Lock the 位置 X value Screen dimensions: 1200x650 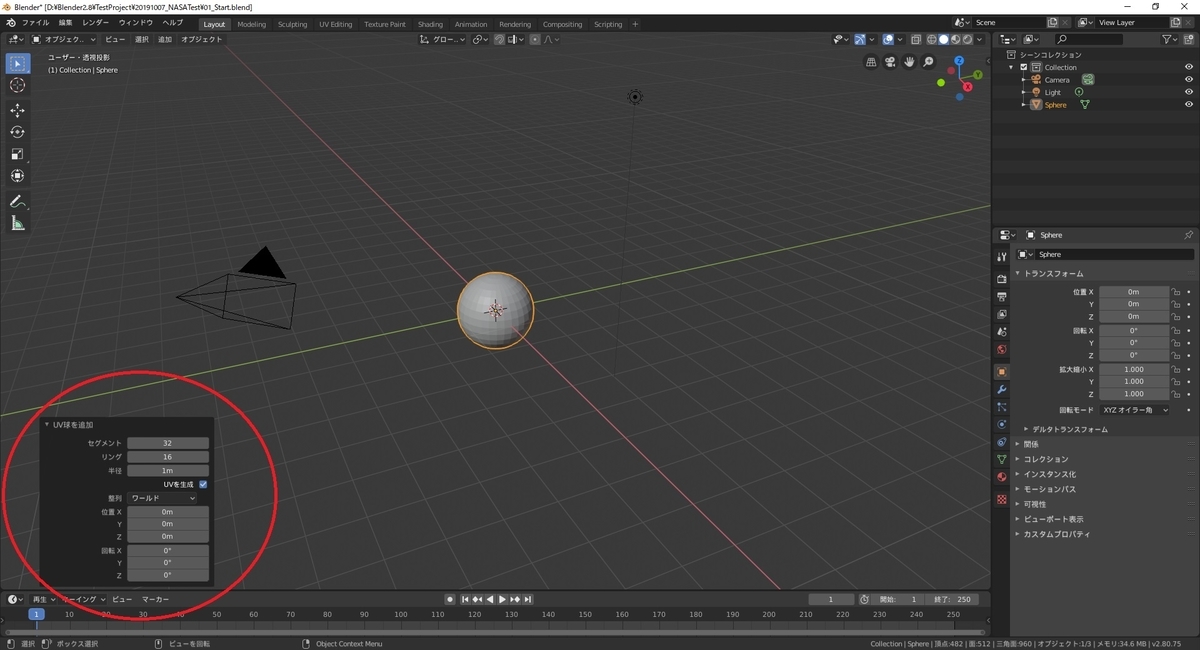pyautogui.click(x=1176, y=292)
